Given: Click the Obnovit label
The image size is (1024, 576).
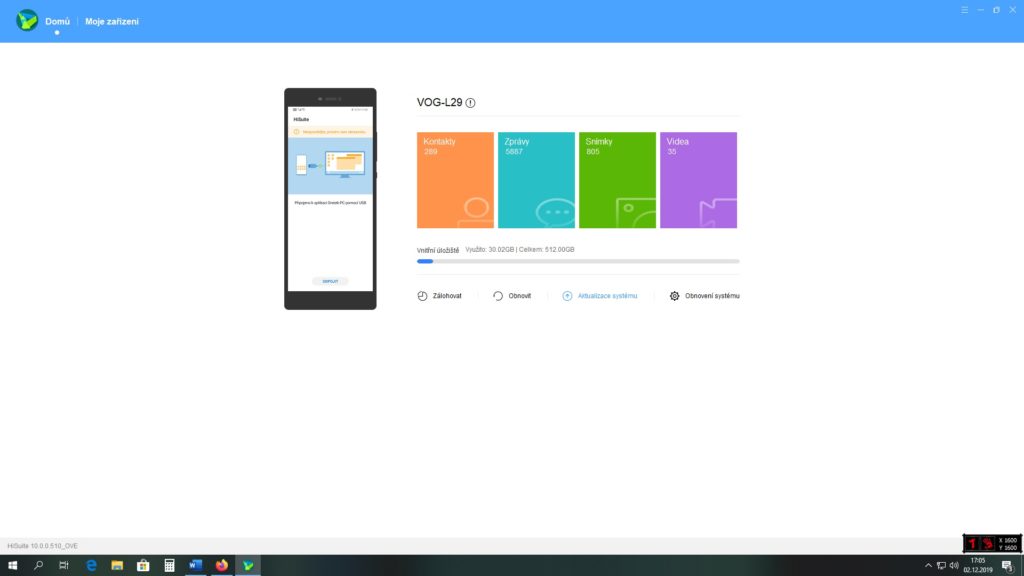Looking at the screenshot, I should [x=520, y=296].
